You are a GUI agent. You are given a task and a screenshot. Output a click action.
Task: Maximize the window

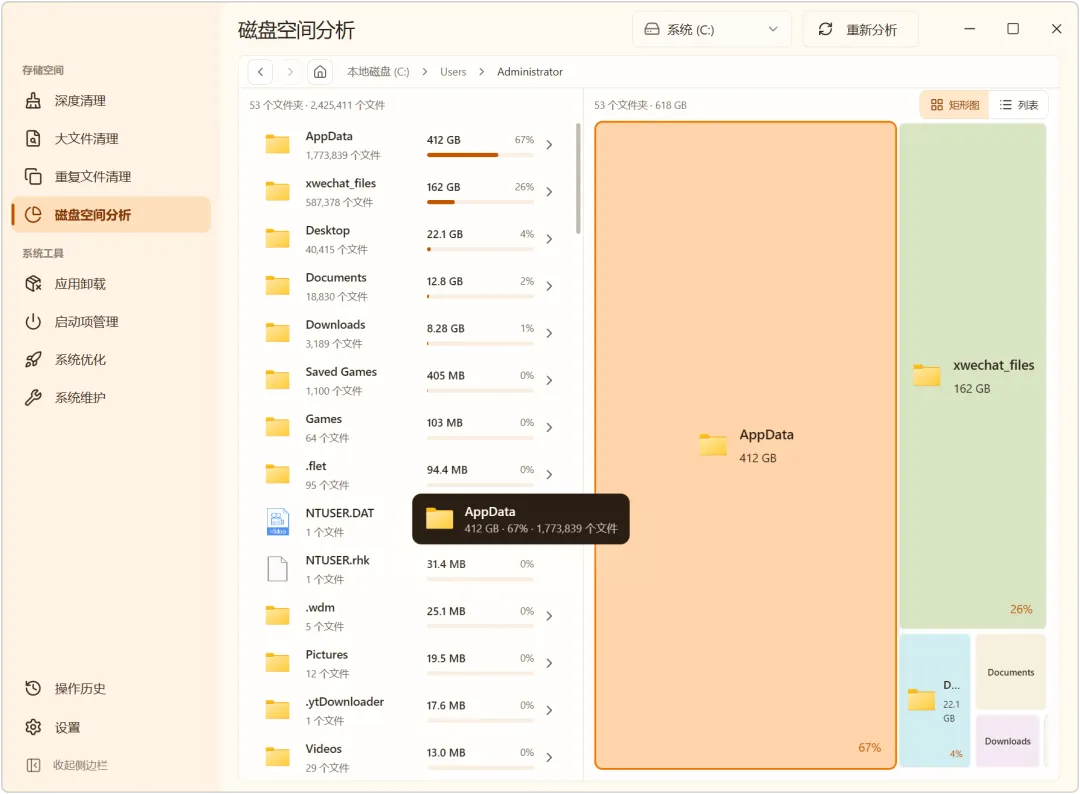1013,29
